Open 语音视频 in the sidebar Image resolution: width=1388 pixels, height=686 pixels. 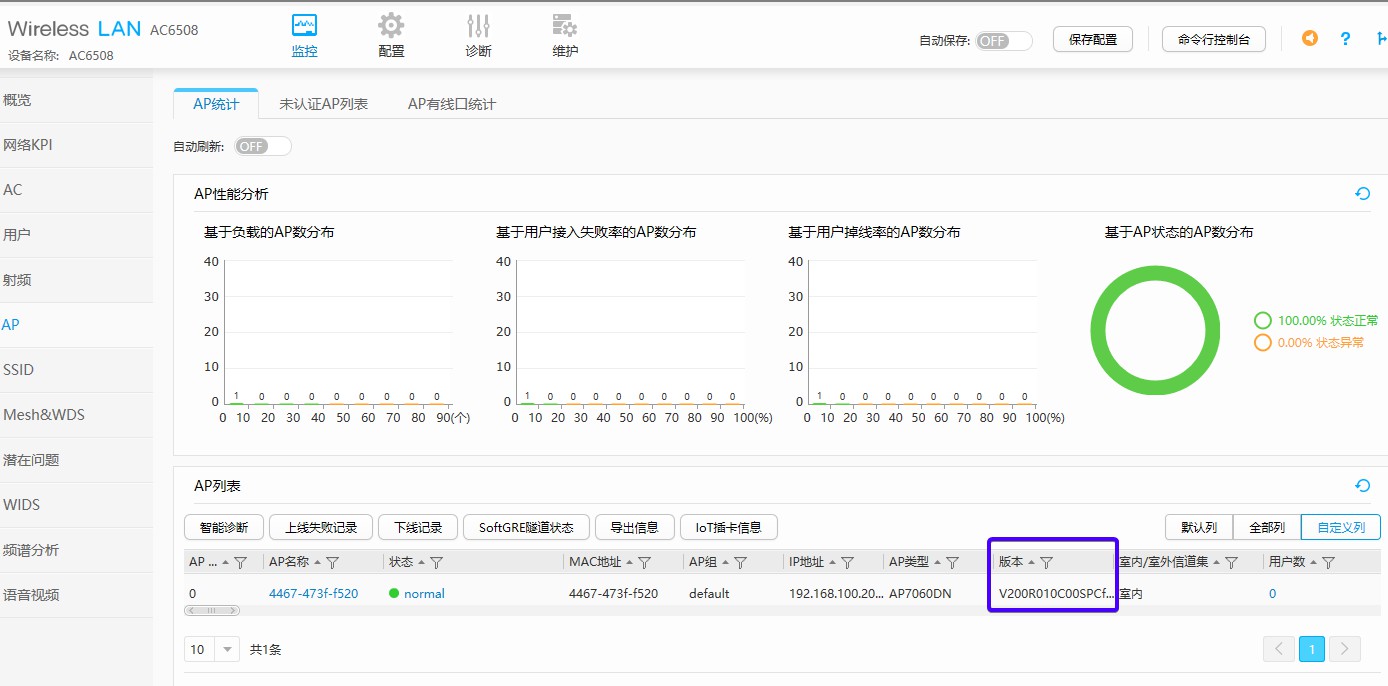tap(76, 595)
